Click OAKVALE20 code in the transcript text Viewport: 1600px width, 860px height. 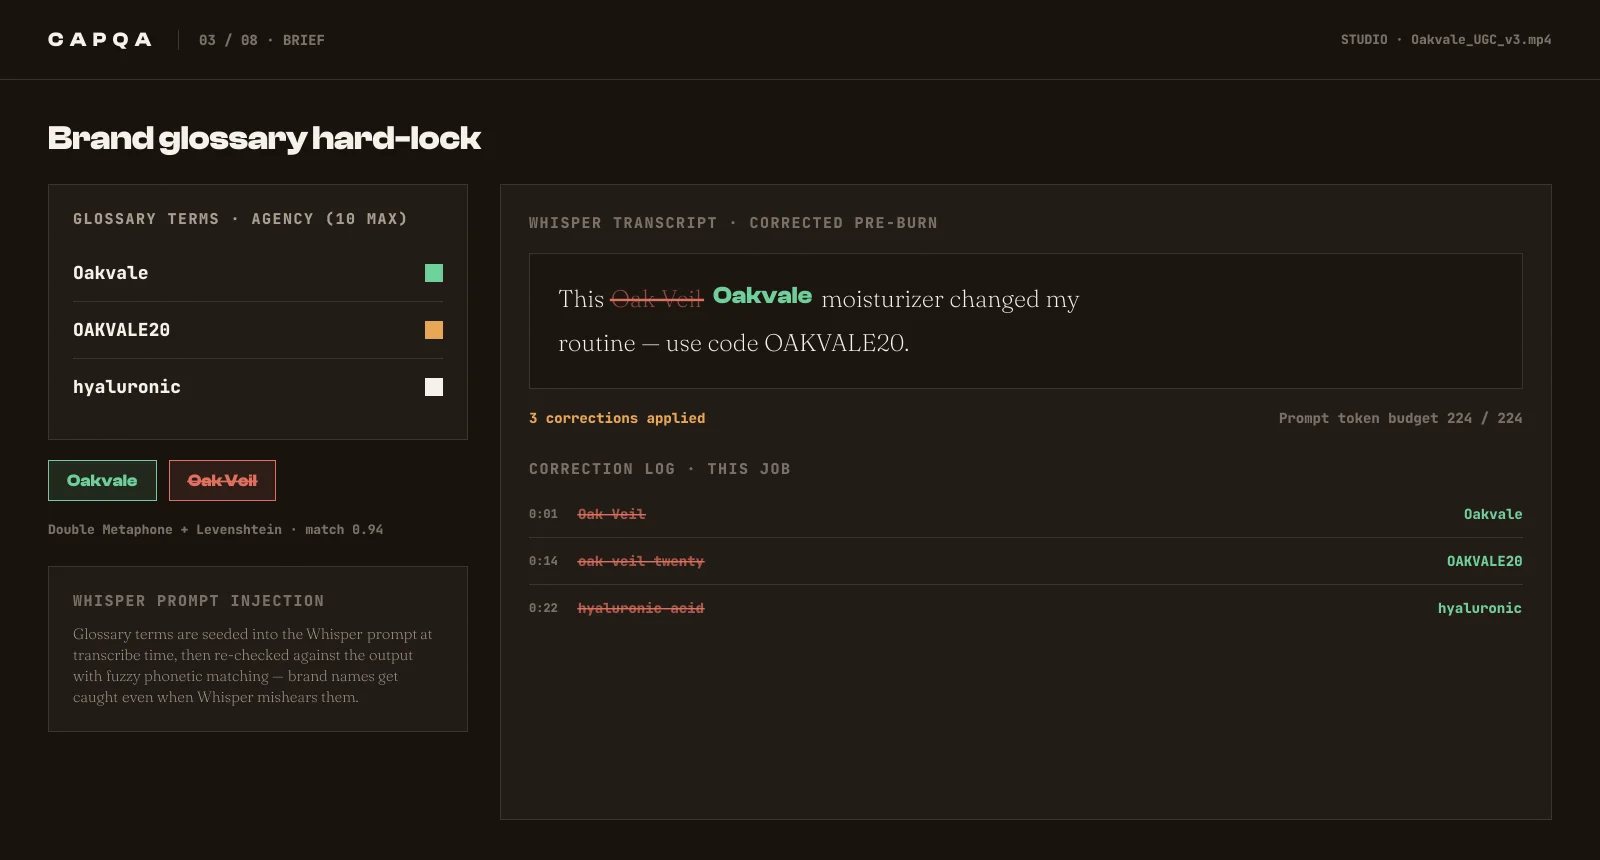(x=835, y=343)
